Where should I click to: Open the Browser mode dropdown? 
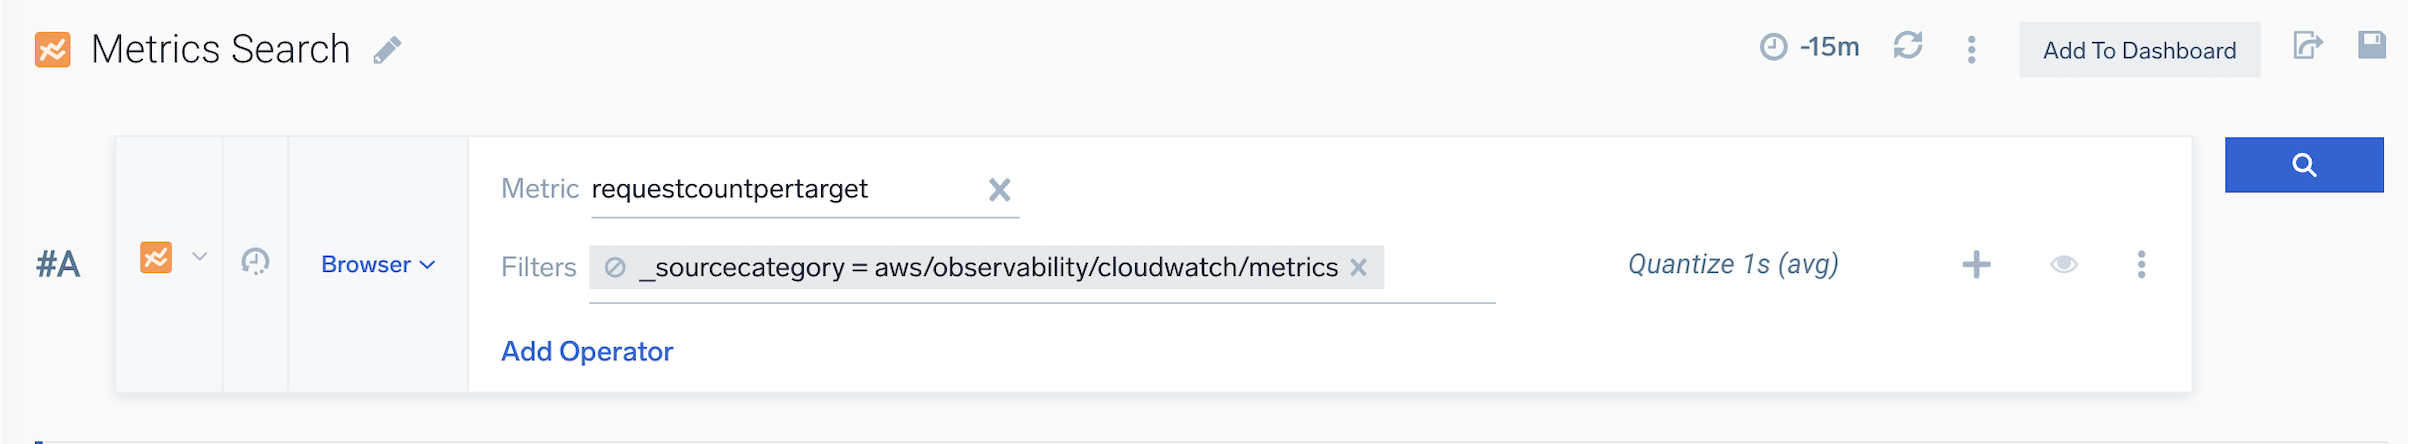coord(377,265)
